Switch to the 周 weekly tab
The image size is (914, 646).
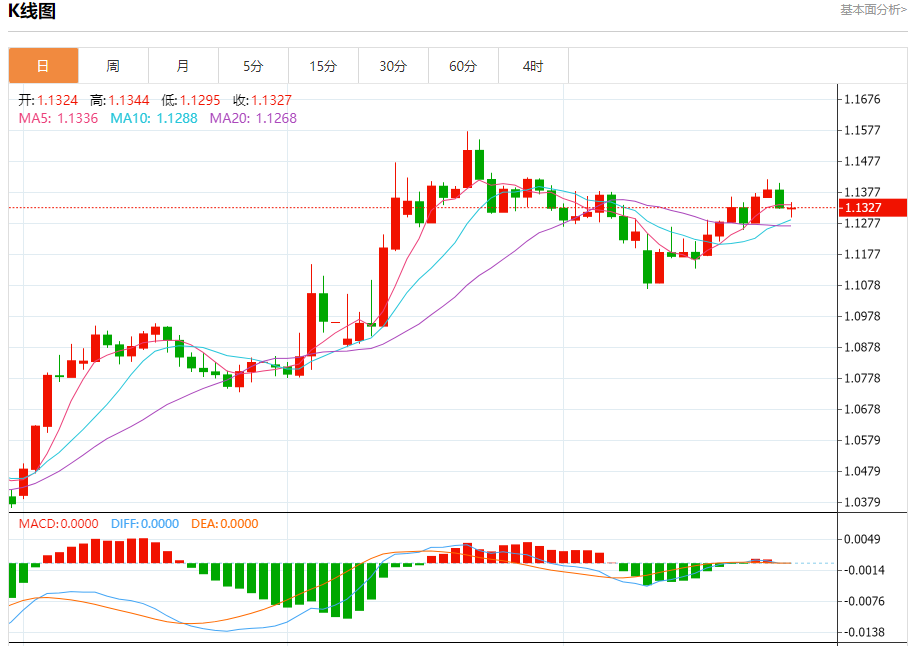click(x=114, y=66)
